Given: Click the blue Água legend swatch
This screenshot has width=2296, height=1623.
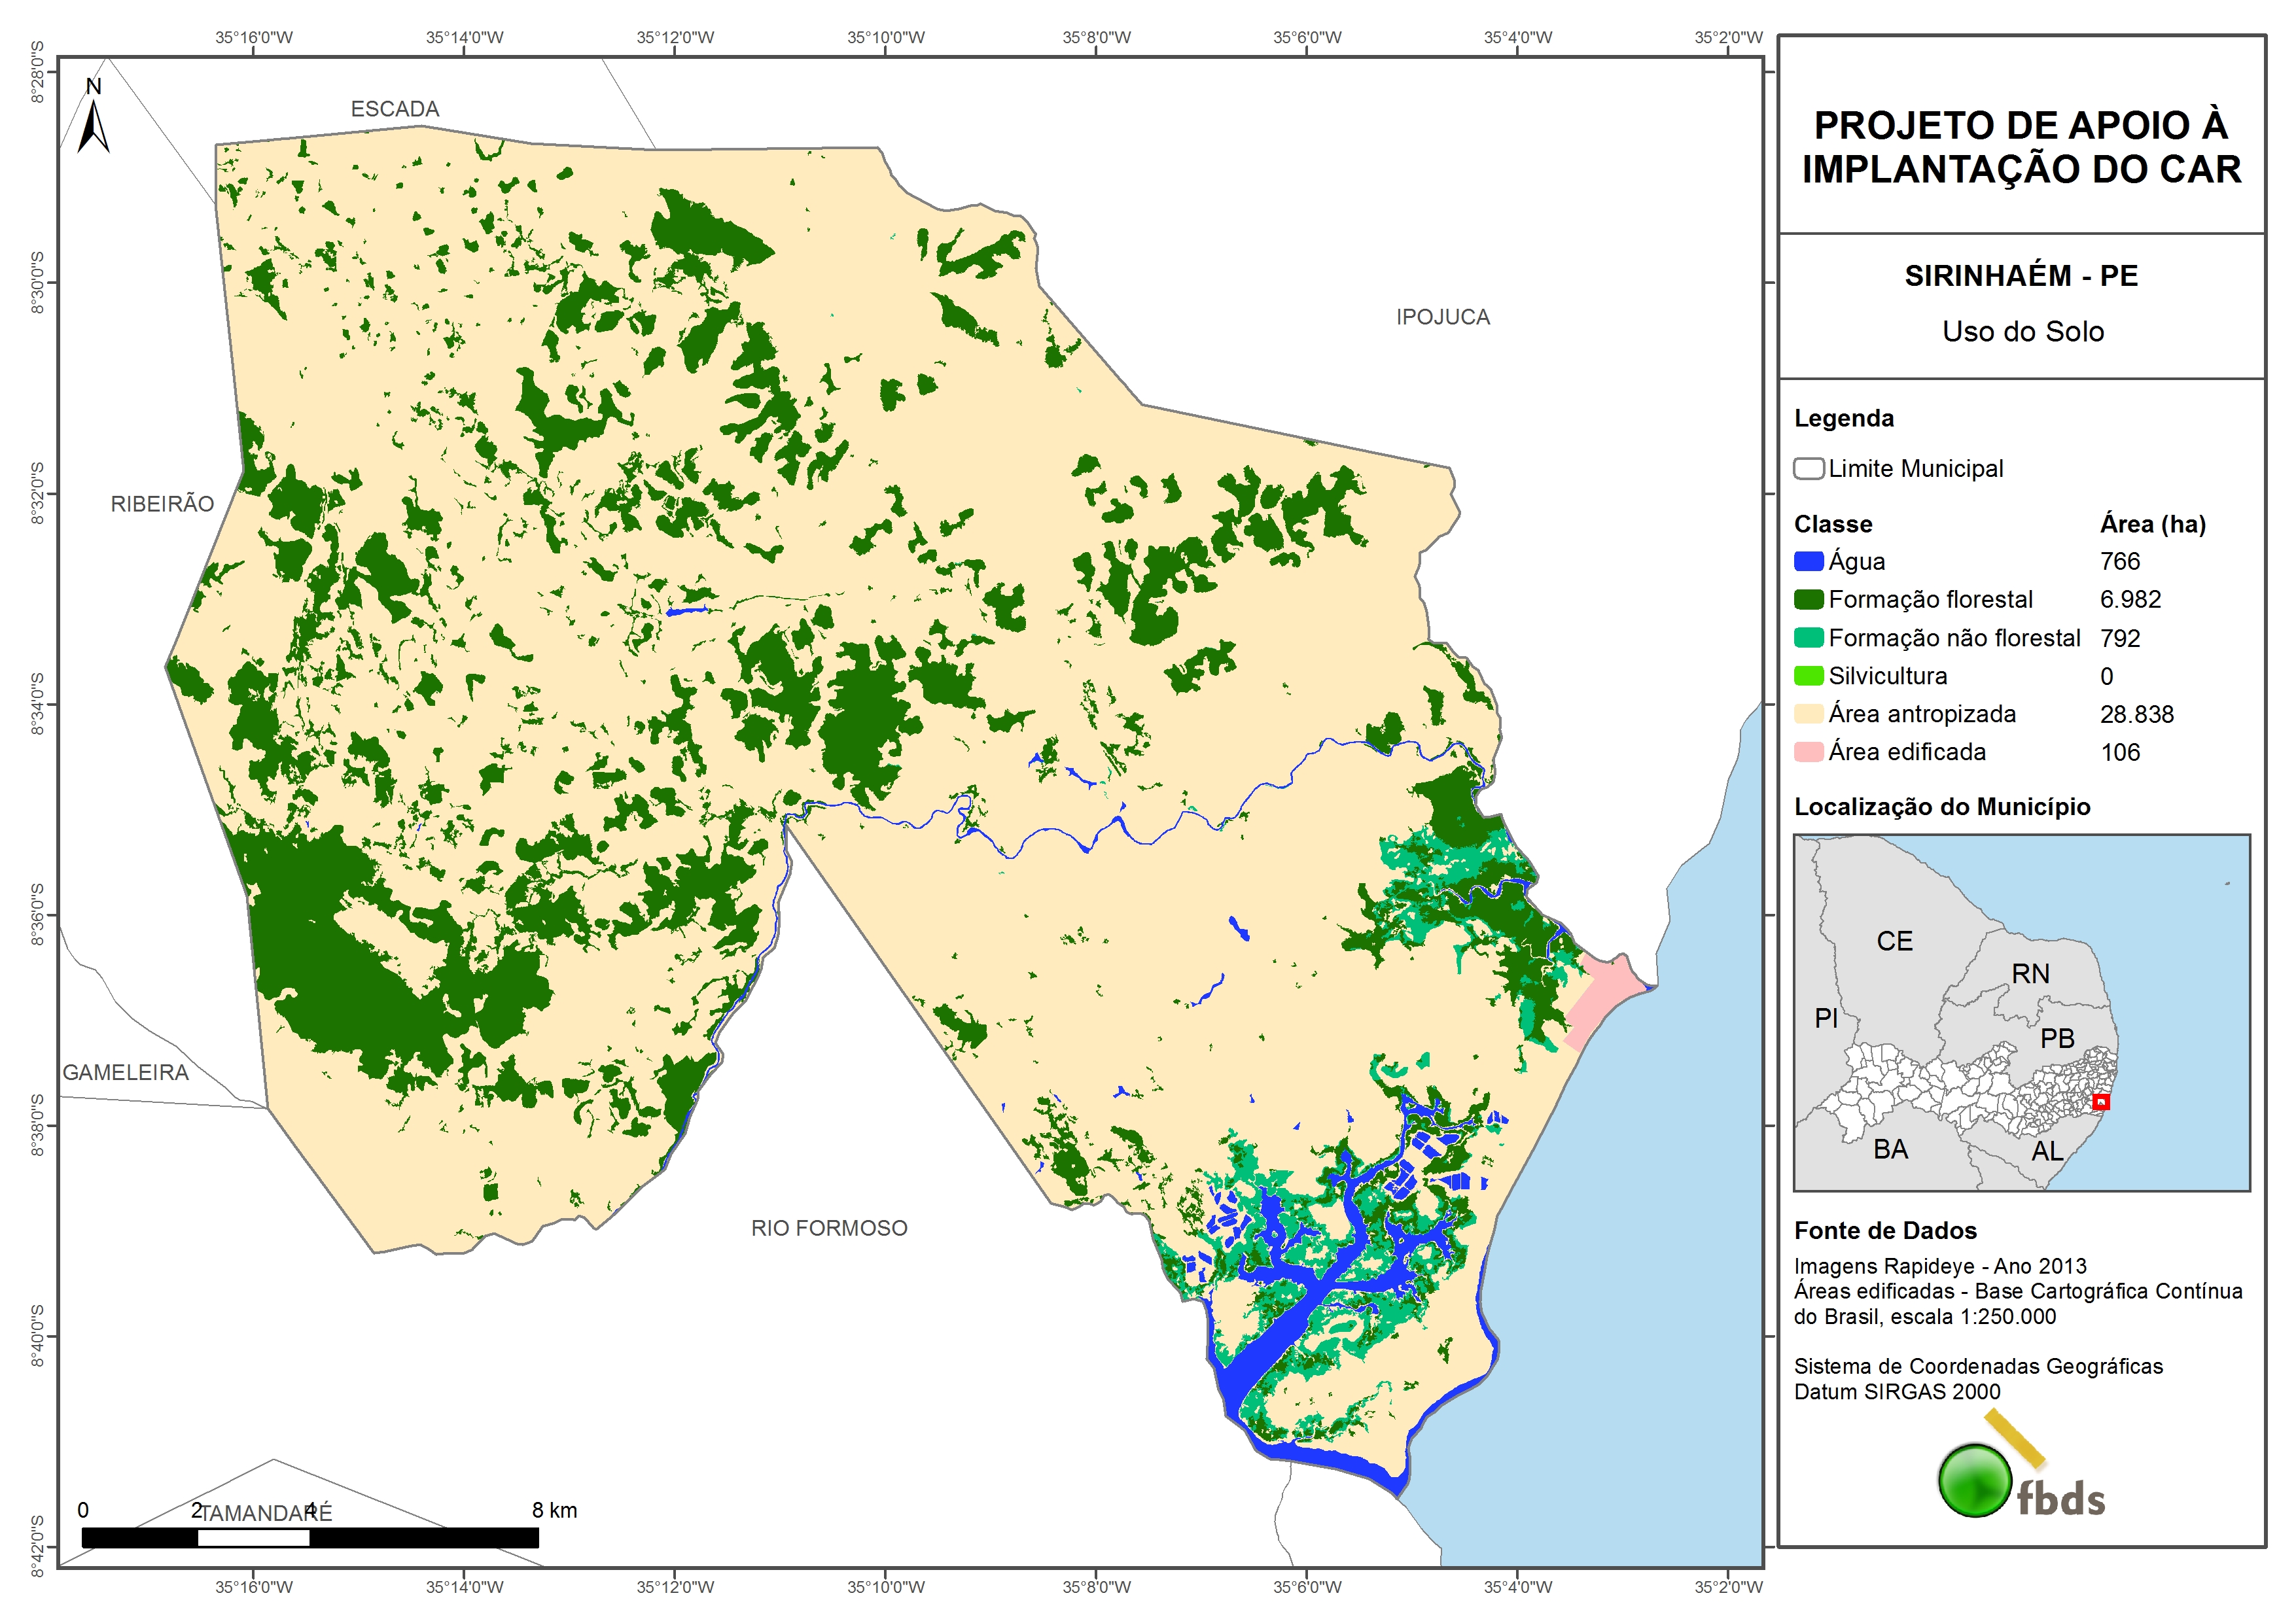Looking at the screenshot, I should tap(1808, 562).
